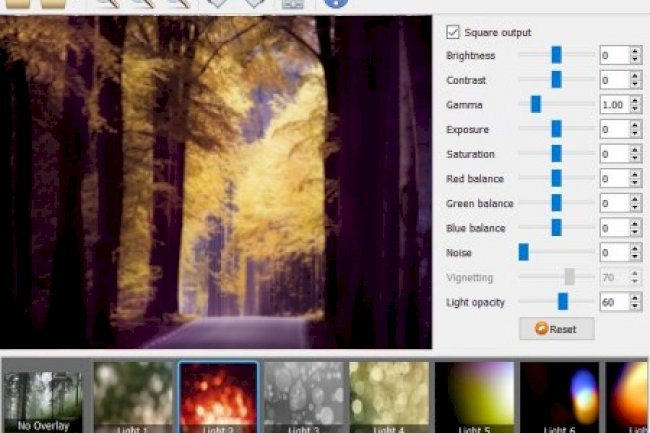Click the Exposure value input field
The width and height of the screenshot is (650, 433).
[x=613, y=129]
